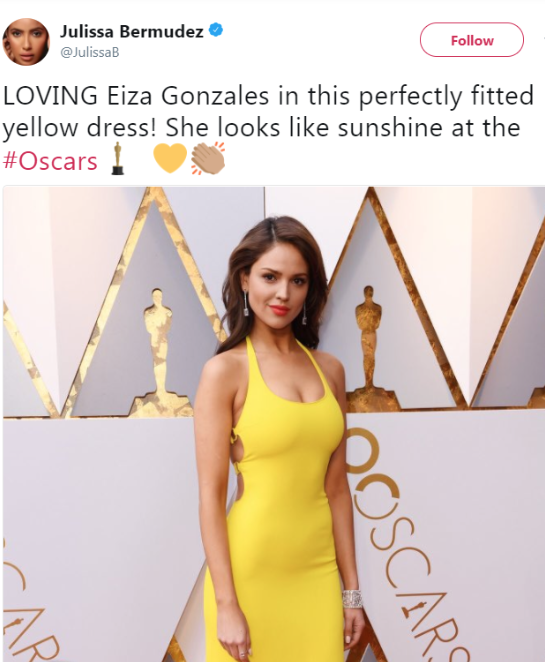Follow Julissa Bermudez

coord(472,40)
